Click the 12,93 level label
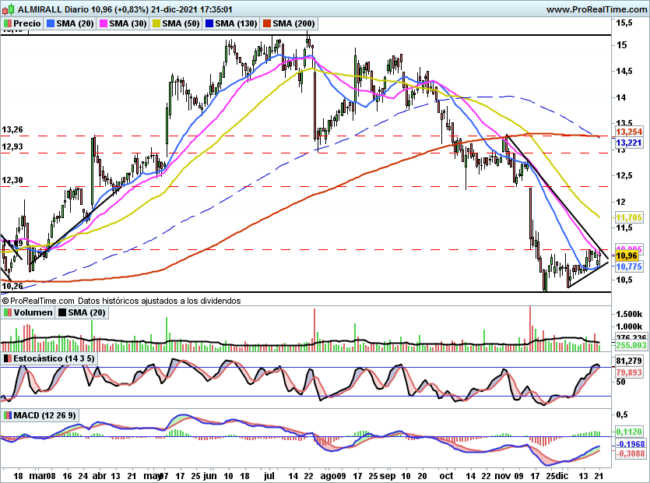The height and width of the screenshot is (483, 650). pyautogui.click(x=12, y=147)
